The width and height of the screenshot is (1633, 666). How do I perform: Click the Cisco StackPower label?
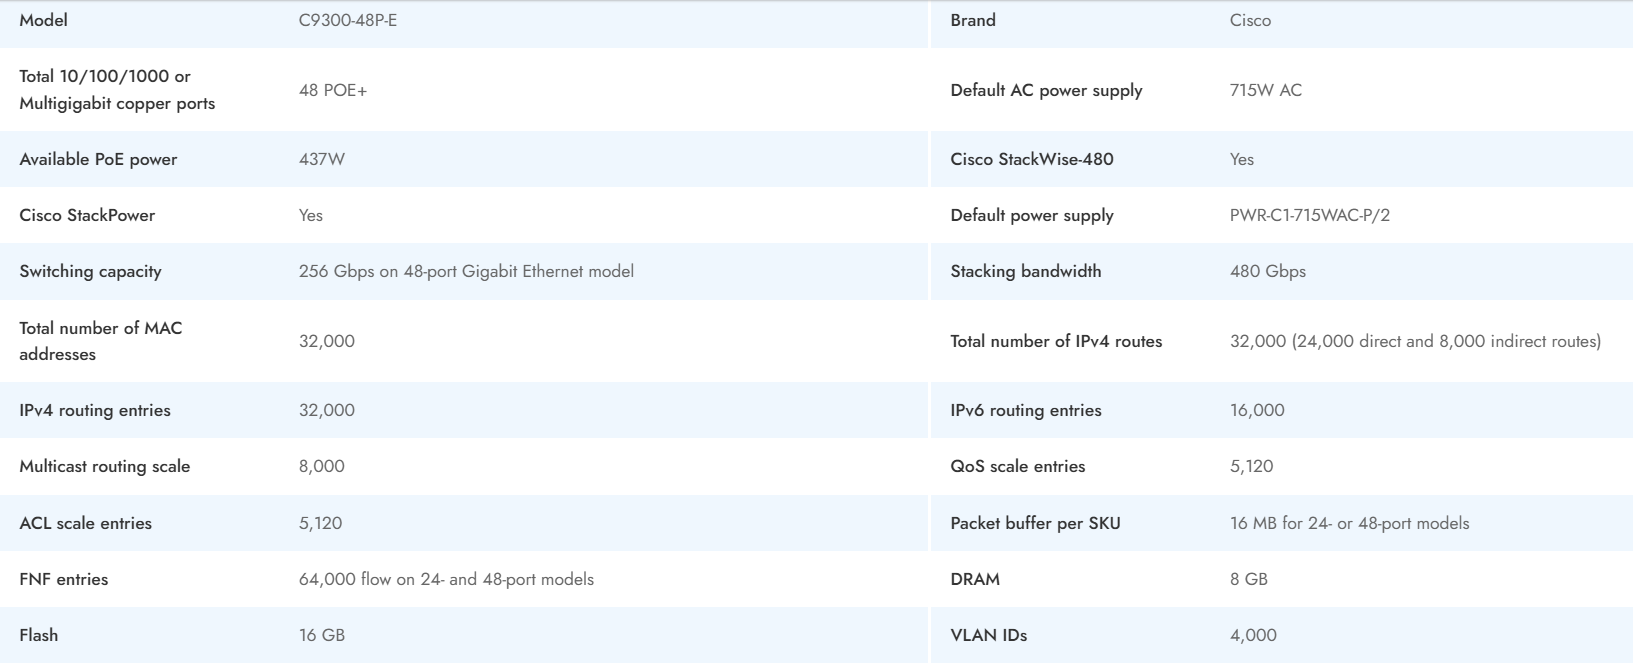[x=87, y=215]
